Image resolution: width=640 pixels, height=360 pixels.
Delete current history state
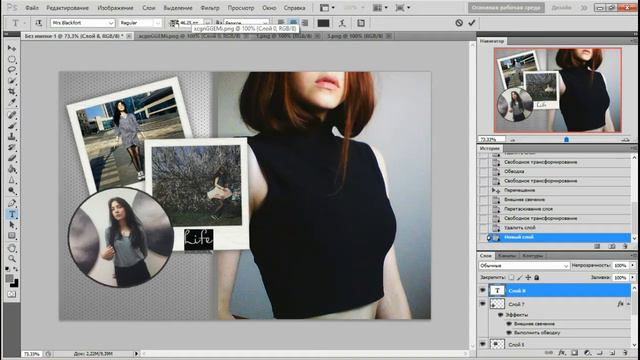pos(625,246)
